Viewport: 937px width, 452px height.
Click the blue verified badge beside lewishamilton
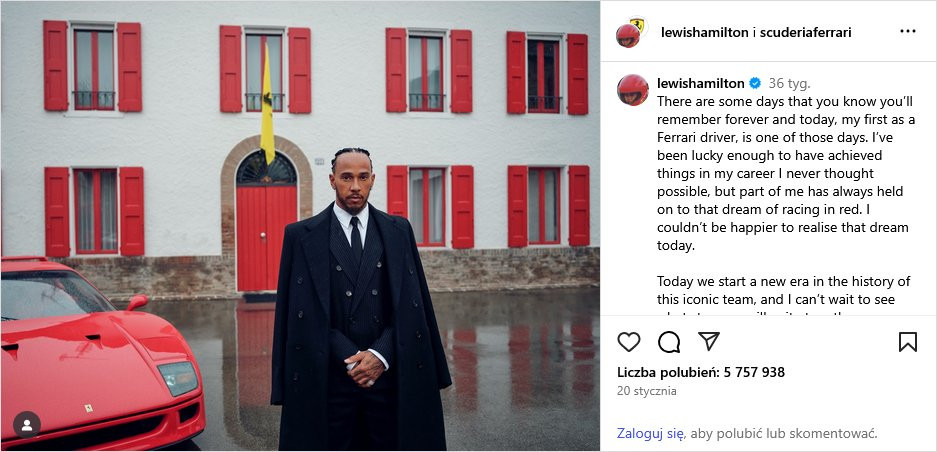(755, 83)
